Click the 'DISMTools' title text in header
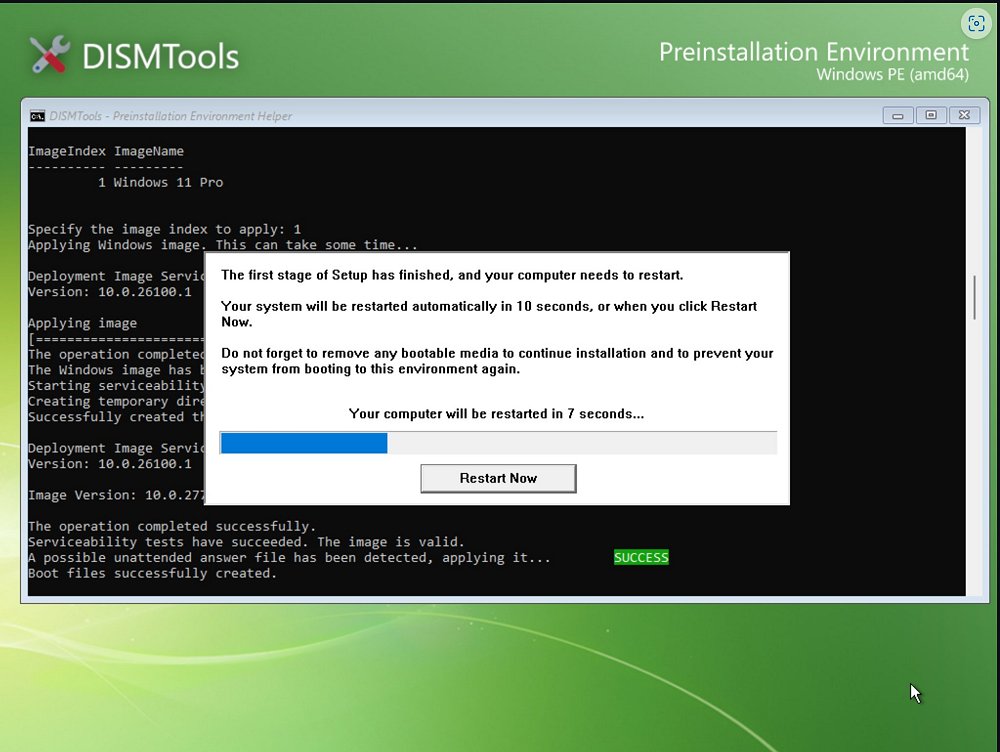Image resolution: width=1000 pixels, height=752 pixels. 160,57
